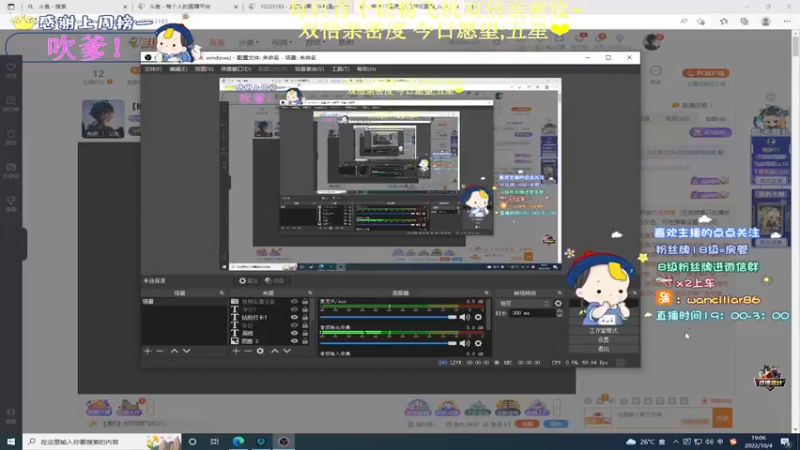This screenshot has width=800, height=450.
Task: Hide the 图像 2 source
Action: click(x=294, y=341)
